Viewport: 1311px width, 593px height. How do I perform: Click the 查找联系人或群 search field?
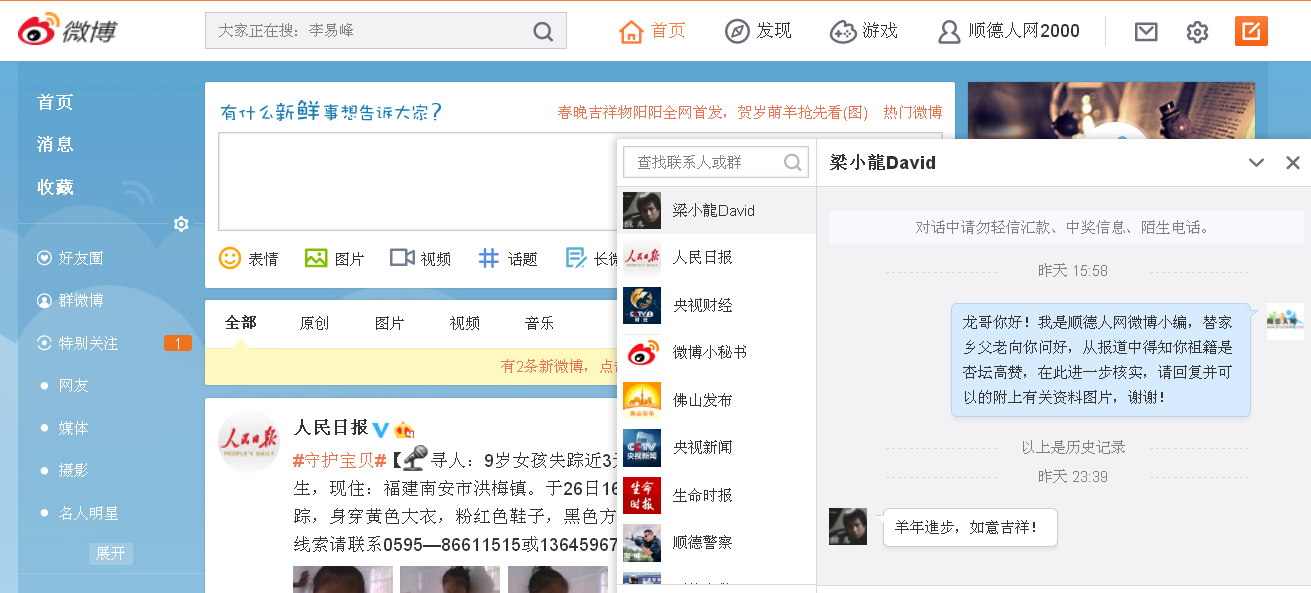[x=715, y=162]
